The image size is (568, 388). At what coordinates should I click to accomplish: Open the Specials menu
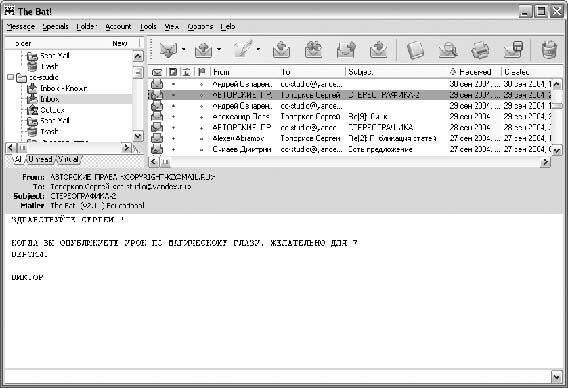point(55,26)
